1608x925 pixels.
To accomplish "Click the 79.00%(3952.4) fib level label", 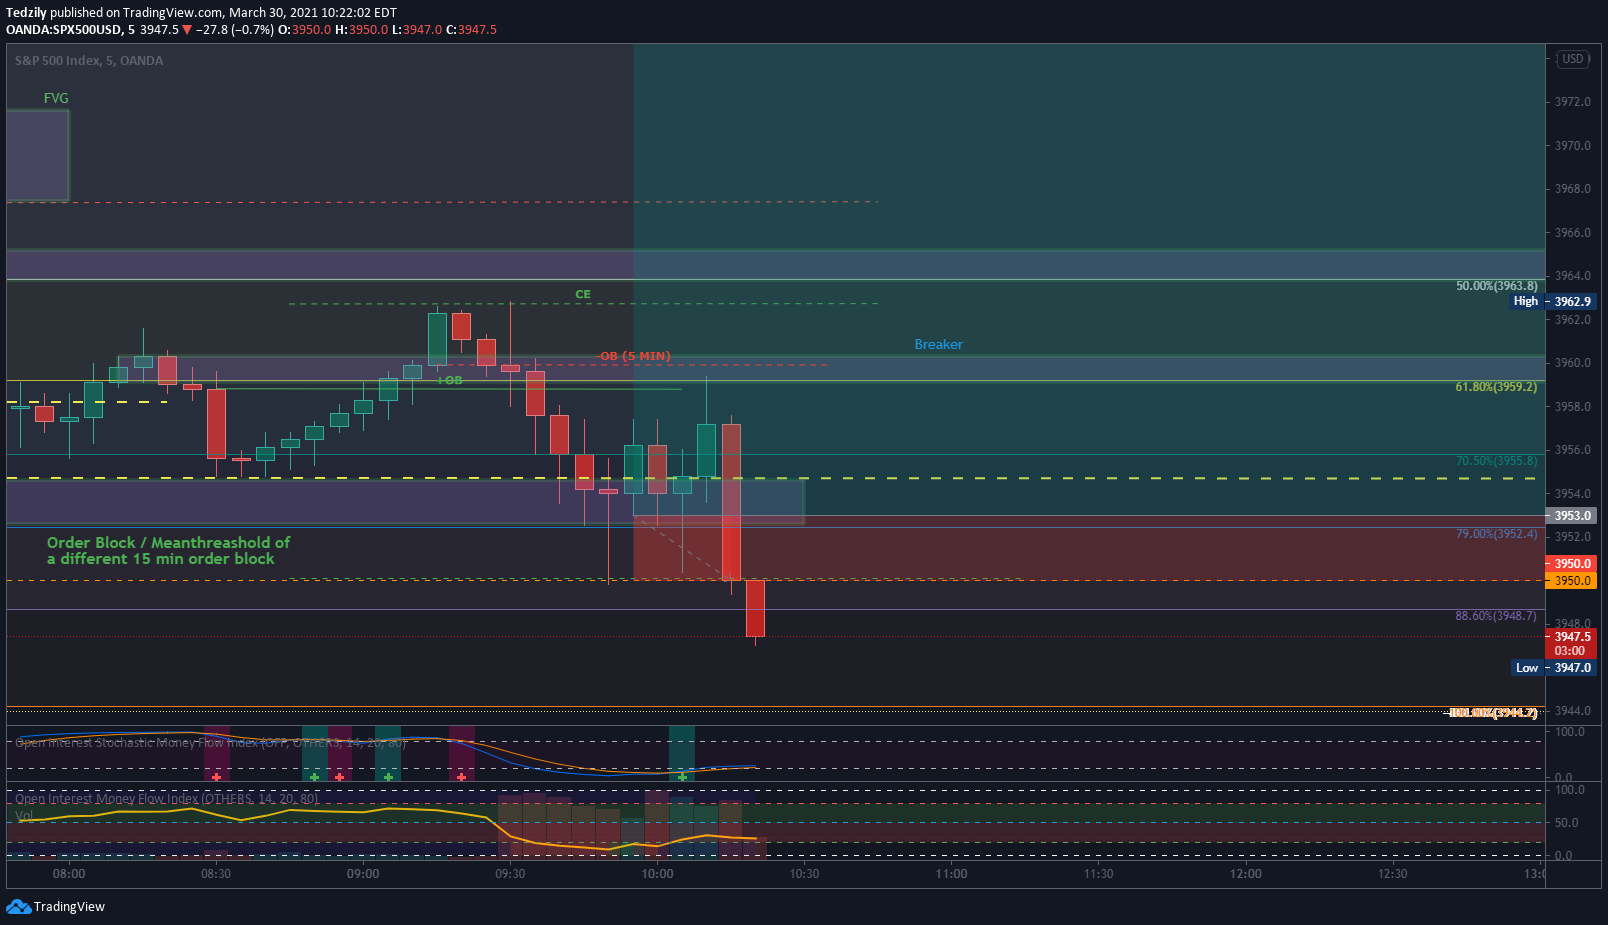I will [x=1496, y=534].
